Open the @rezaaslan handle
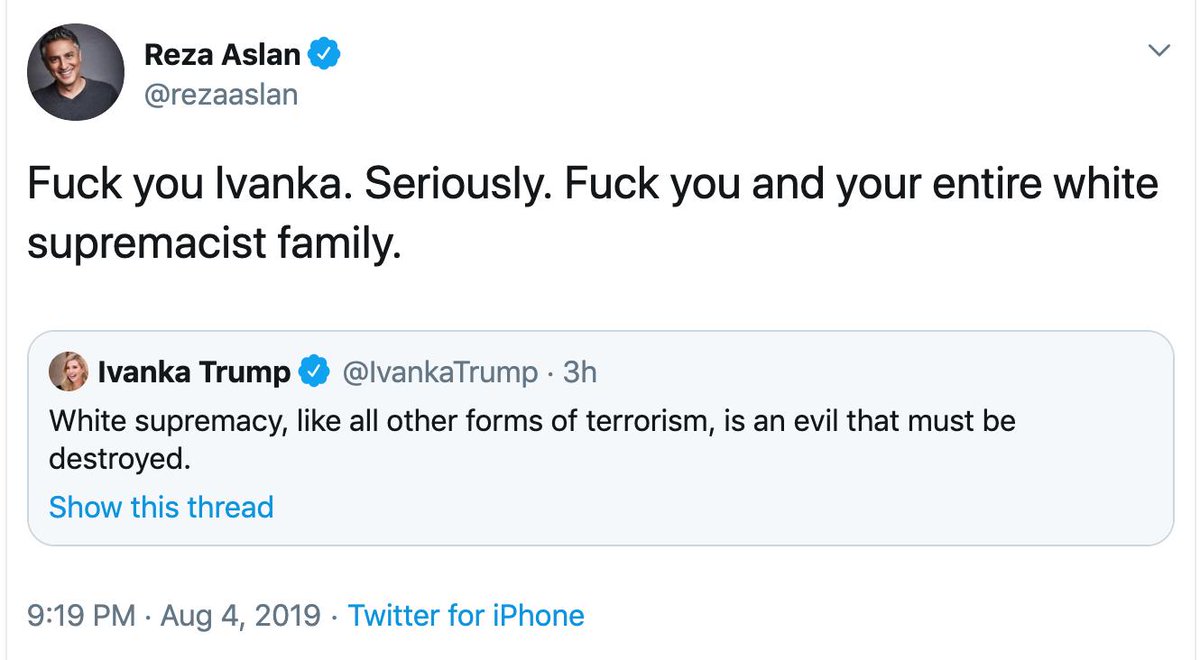 click(x=220, y=95)
